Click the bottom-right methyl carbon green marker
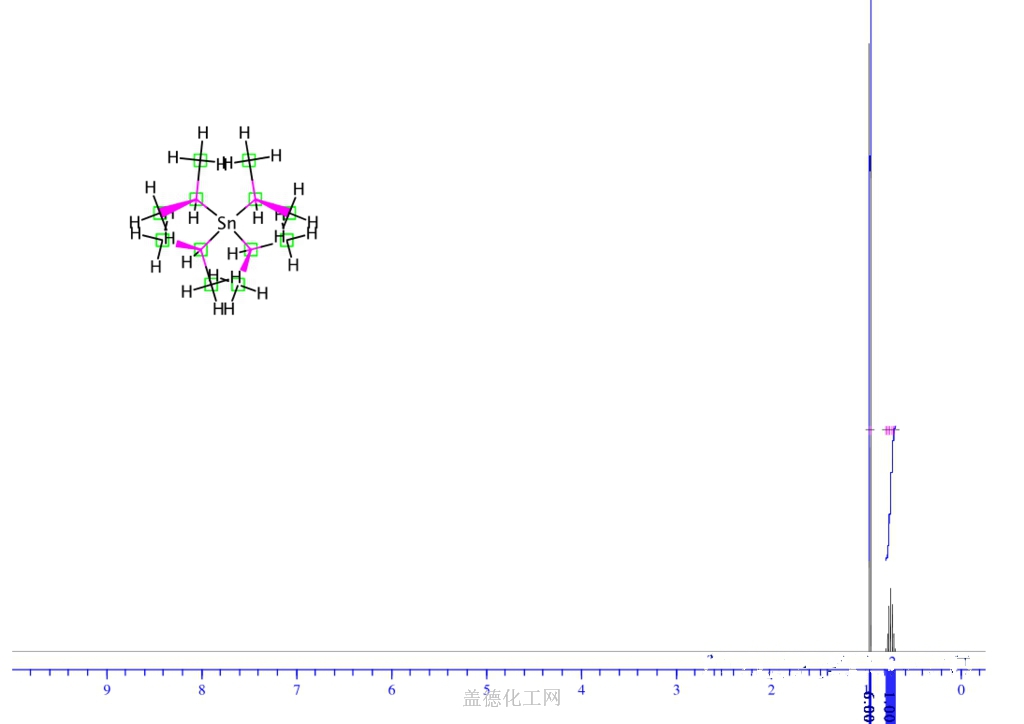The width and height of the screenshot is (1024, 724). tap(238, 285)
